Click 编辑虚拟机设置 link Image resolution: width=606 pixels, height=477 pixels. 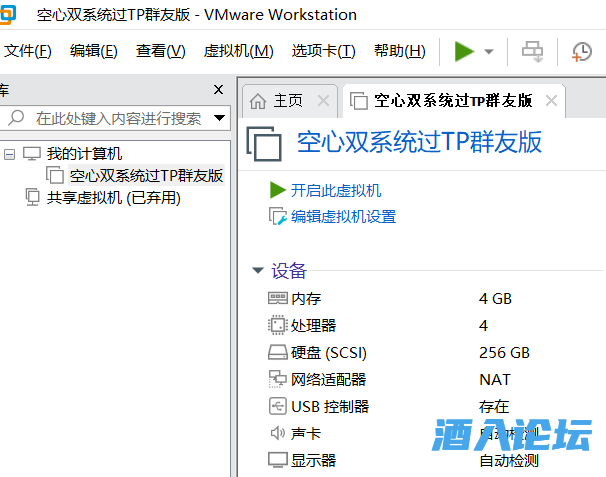coord(343,216)
